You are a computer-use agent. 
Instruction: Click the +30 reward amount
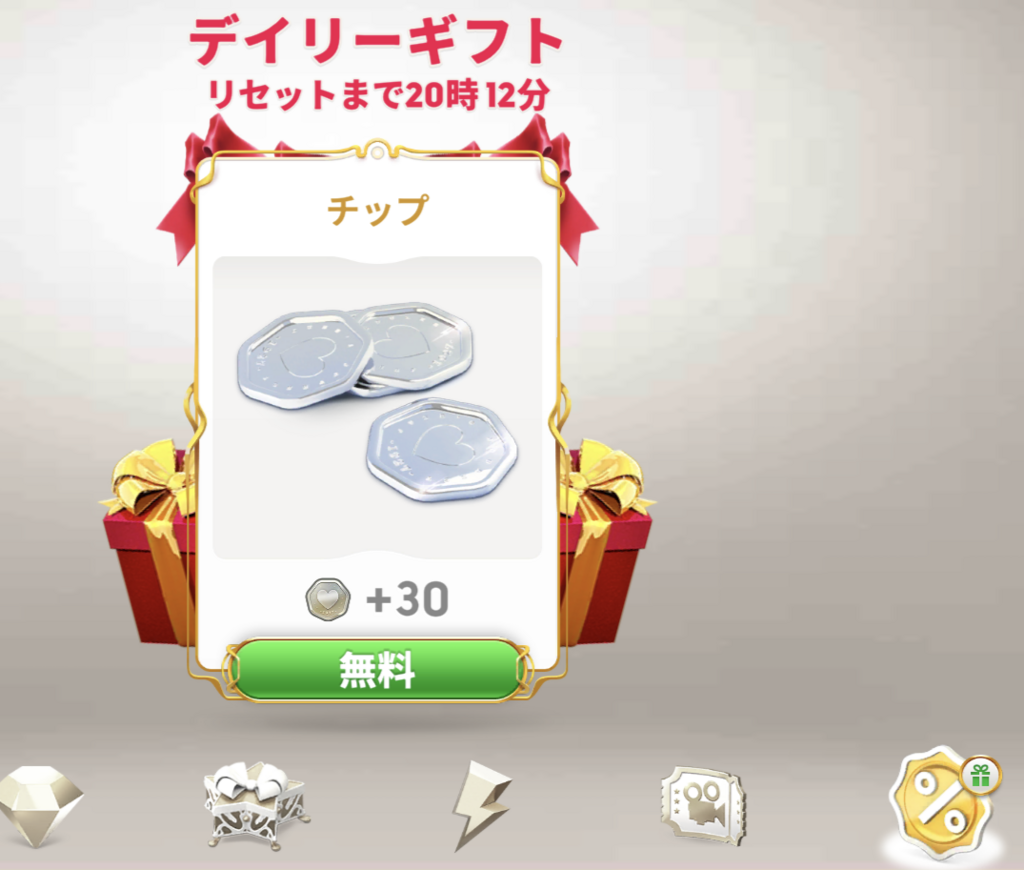pos(408,599)
